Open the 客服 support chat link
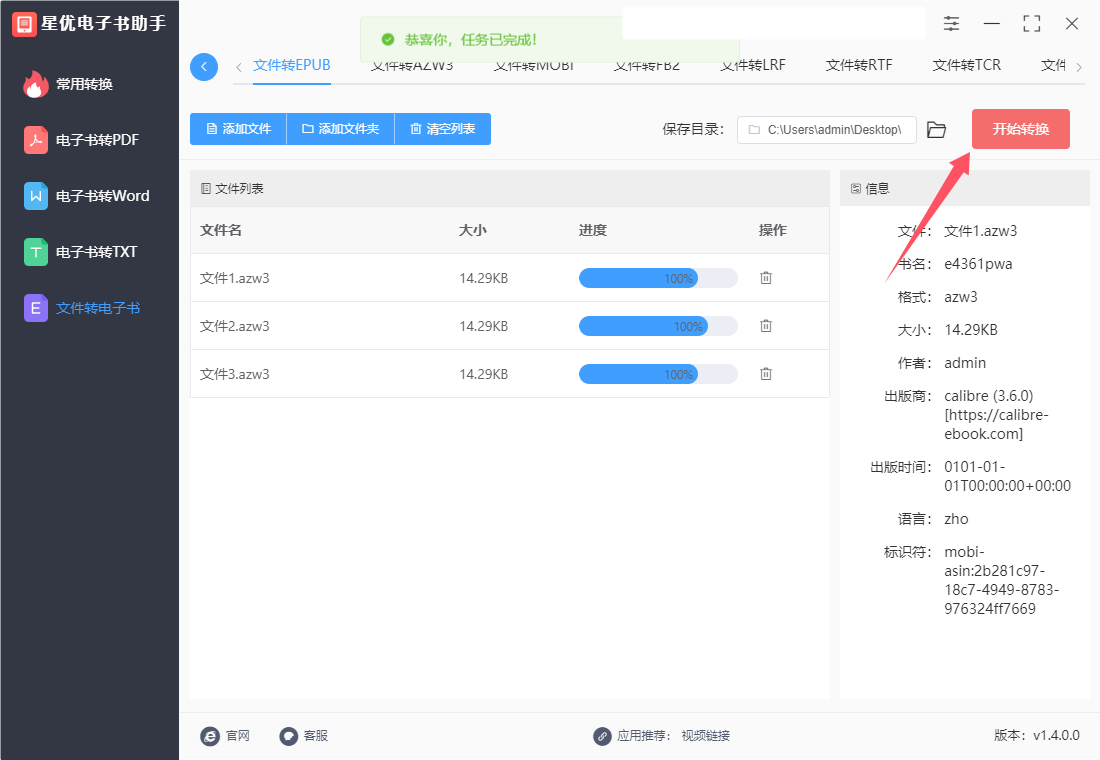 (304, 735)
